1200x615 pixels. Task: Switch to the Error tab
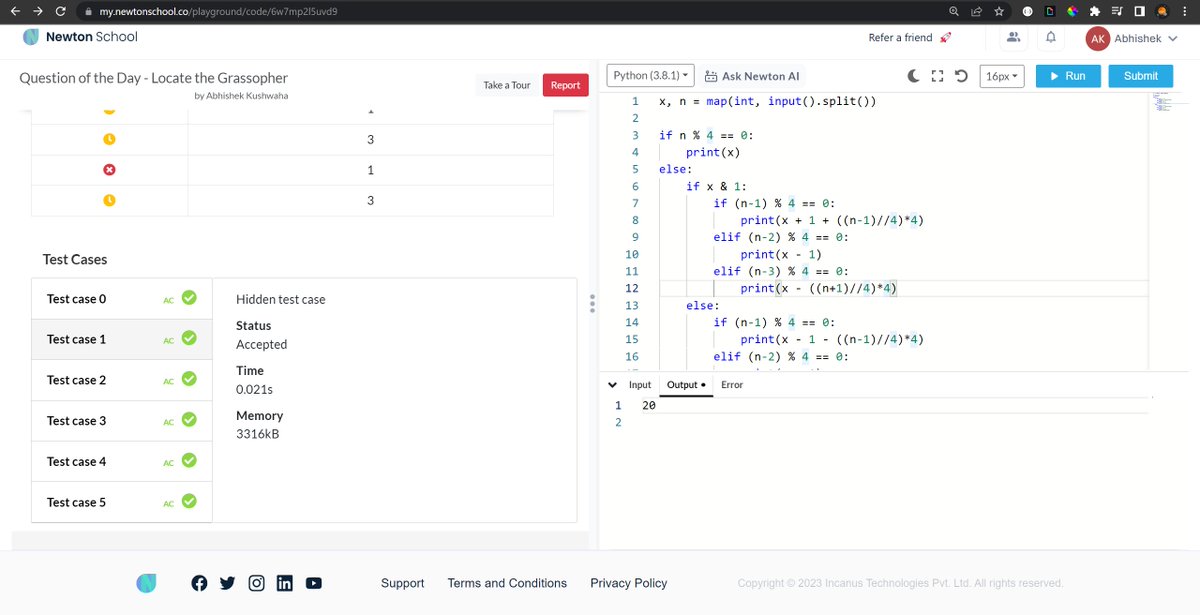click(732, 384)
